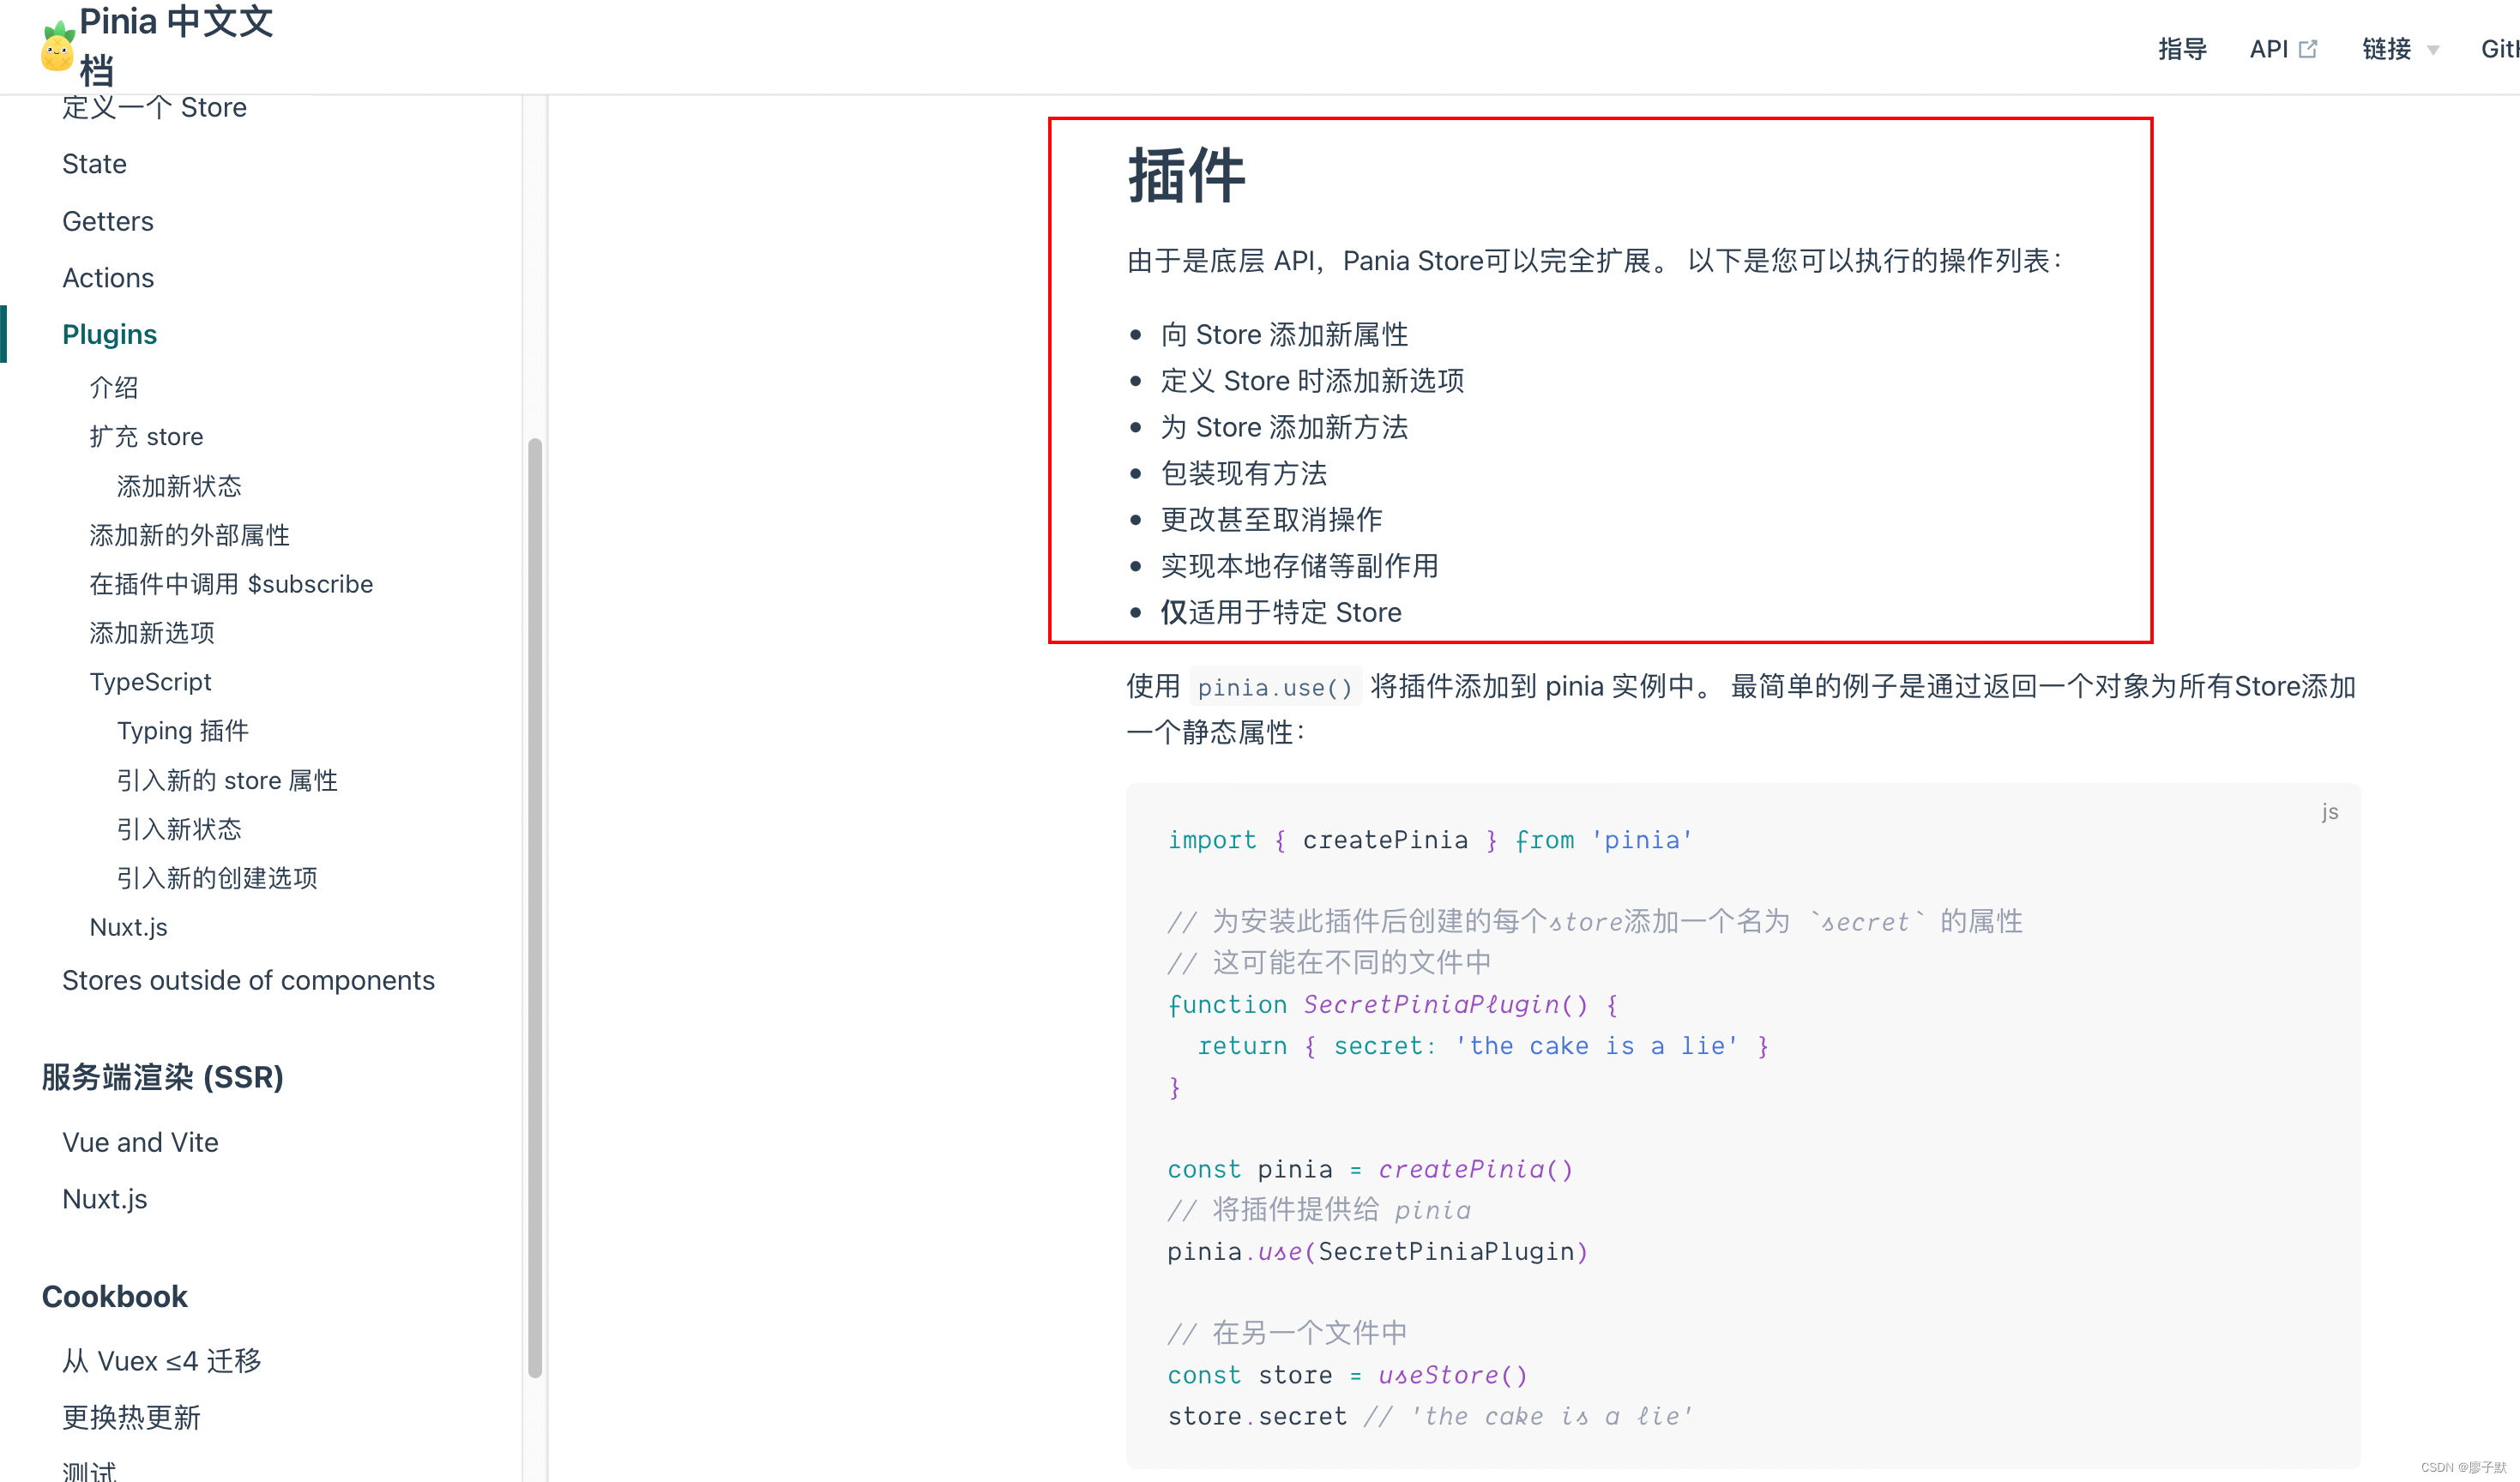This screenshot has width=2520, height=1482.
Task: Click the const pinia = createPinia() line
Action: (x=1370, y=1169)
